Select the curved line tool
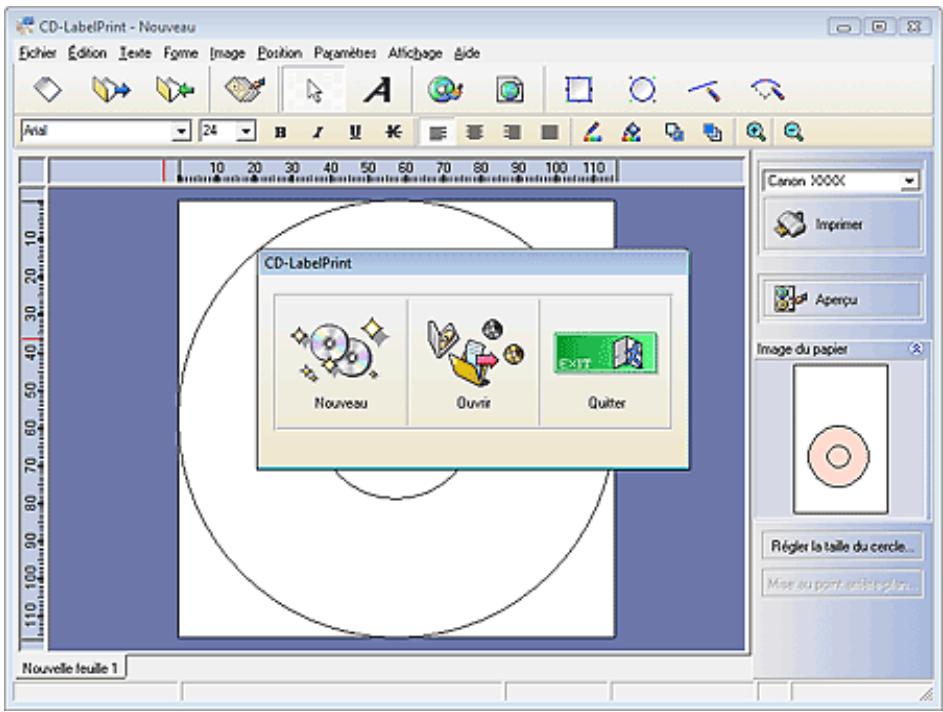943x712 pixels. (x=768, y=90)
